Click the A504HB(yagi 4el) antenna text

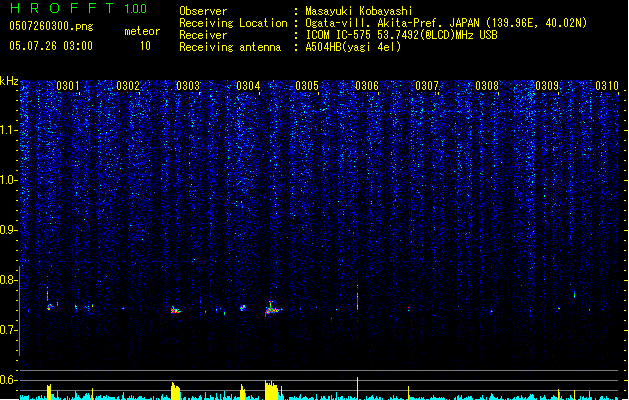[353, 47]
